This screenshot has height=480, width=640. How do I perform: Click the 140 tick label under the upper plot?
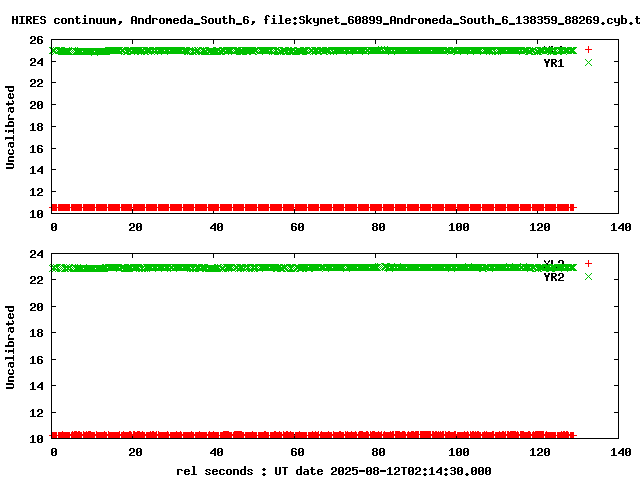click(x=621, y=227)
